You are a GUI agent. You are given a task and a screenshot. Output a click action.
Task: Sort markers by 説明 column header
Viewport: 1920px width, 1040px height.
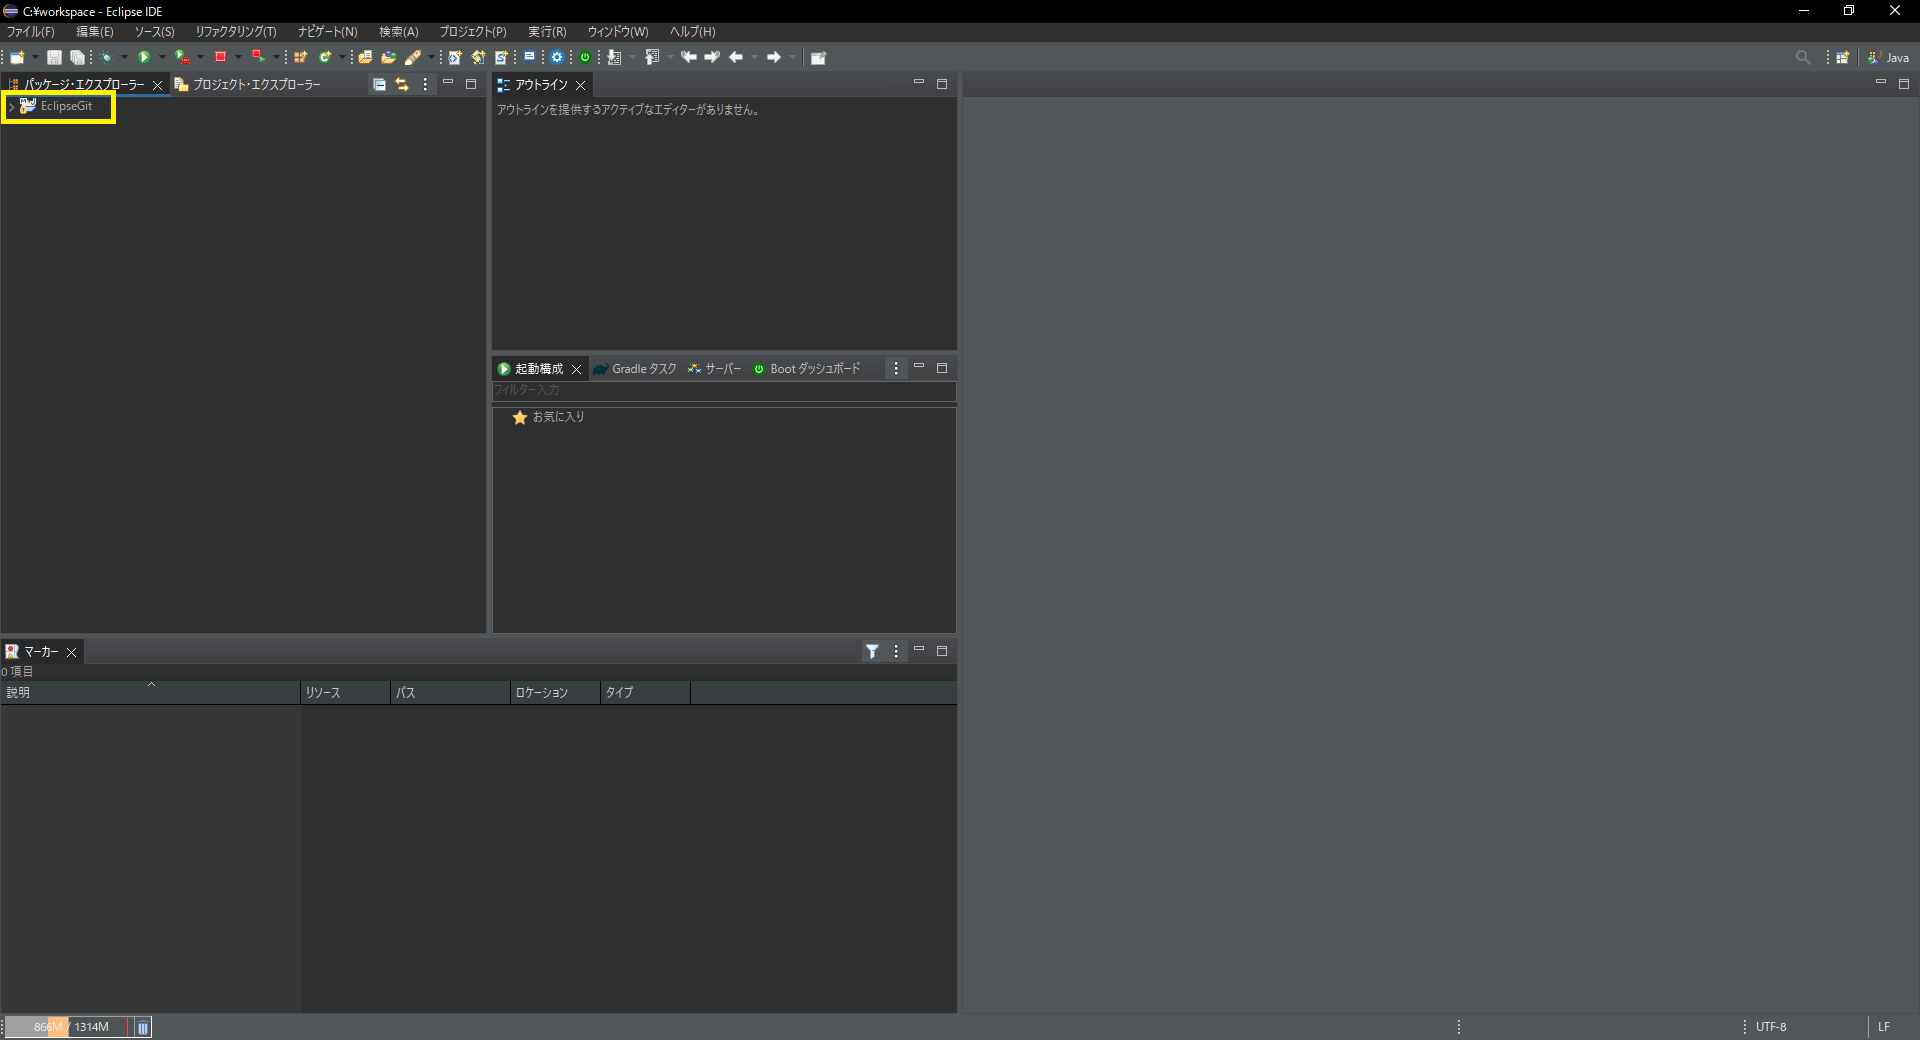click(150, 693)
